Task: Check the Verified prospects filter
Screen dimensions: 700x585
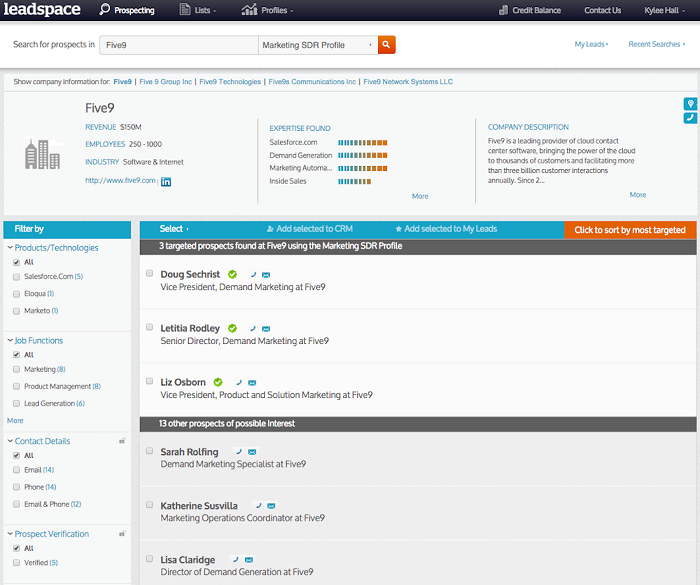Action: pos(17,563)
